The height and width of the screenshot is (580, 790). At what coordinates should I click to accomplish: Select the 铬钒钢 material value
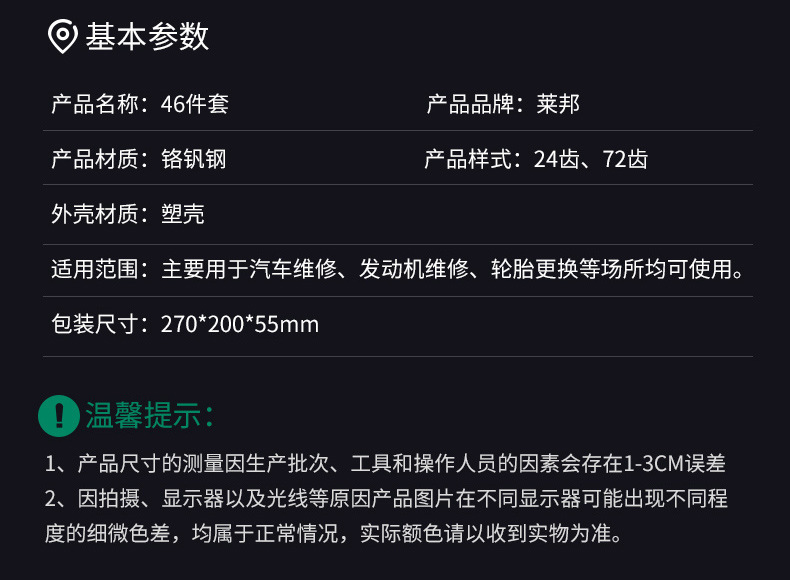[x=193, y=158]
